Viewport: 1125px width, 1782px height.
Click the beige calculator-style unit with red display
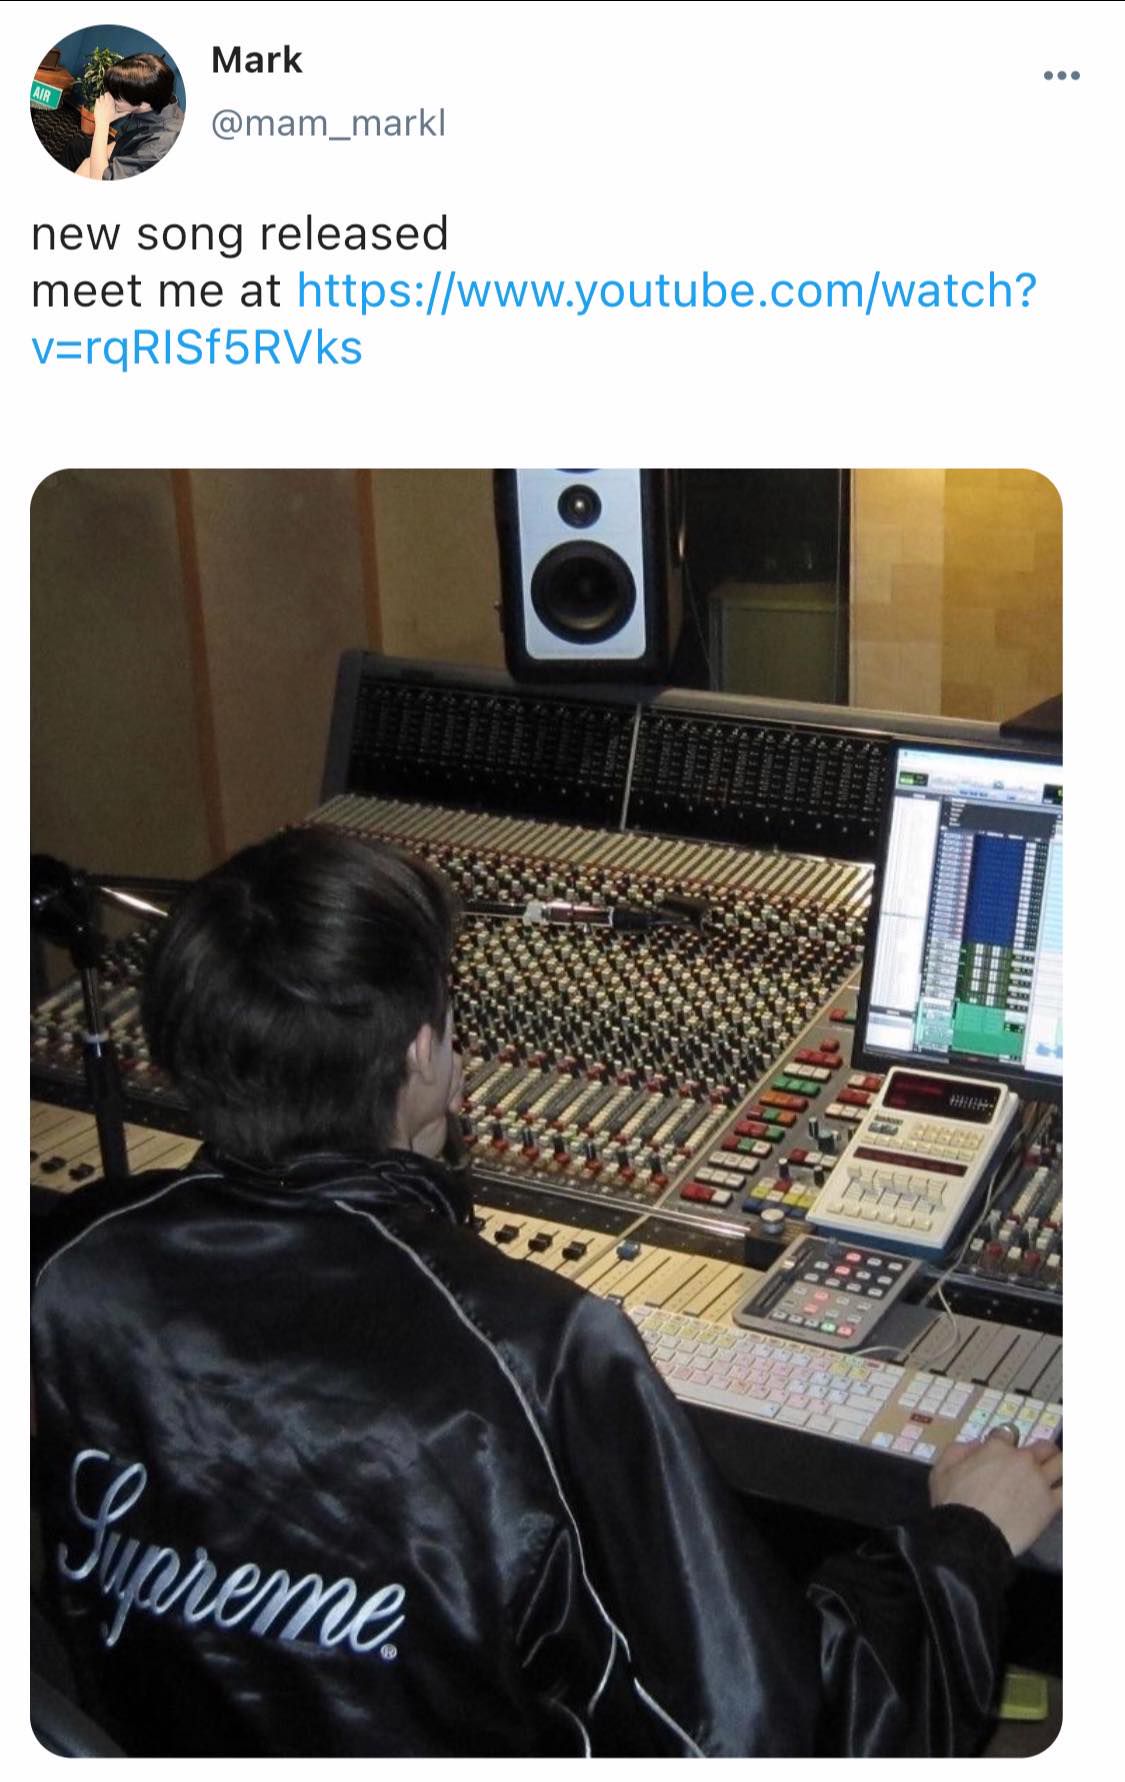(912, 1155)
